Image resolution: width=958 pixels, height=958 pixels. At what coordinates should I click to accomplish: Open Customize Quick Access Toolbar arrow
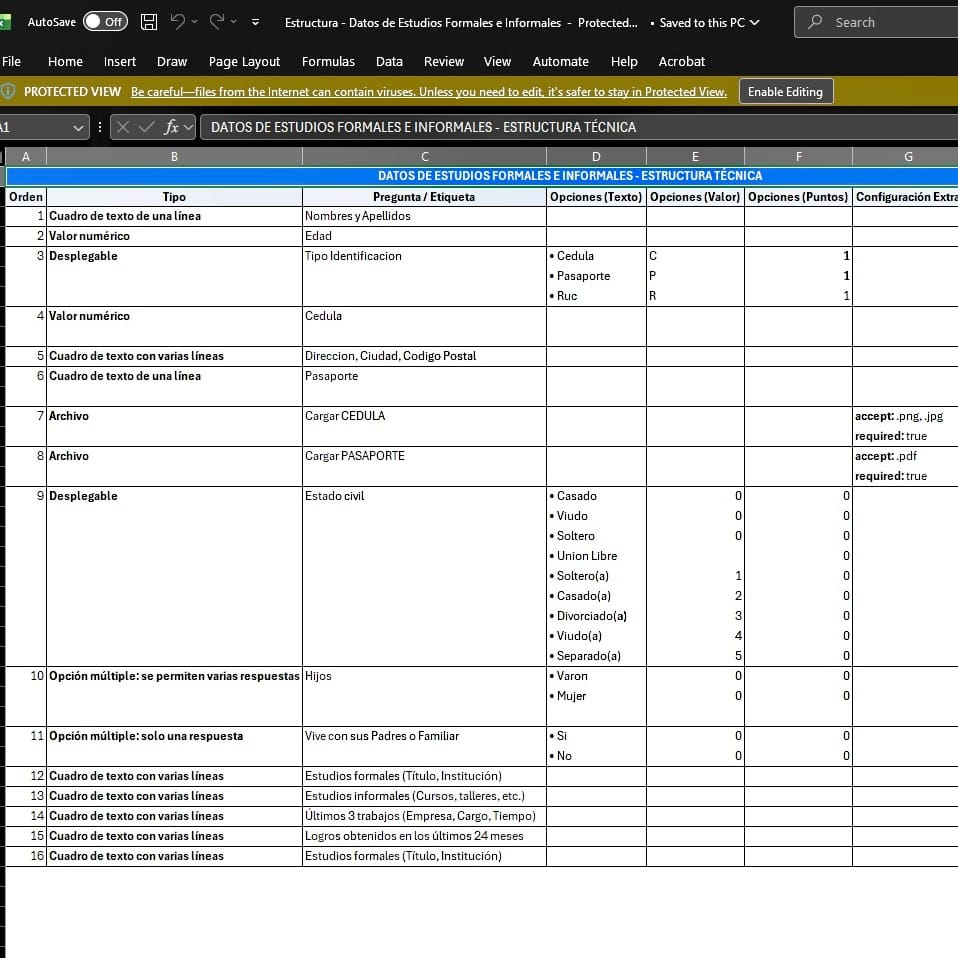[255, 22]
